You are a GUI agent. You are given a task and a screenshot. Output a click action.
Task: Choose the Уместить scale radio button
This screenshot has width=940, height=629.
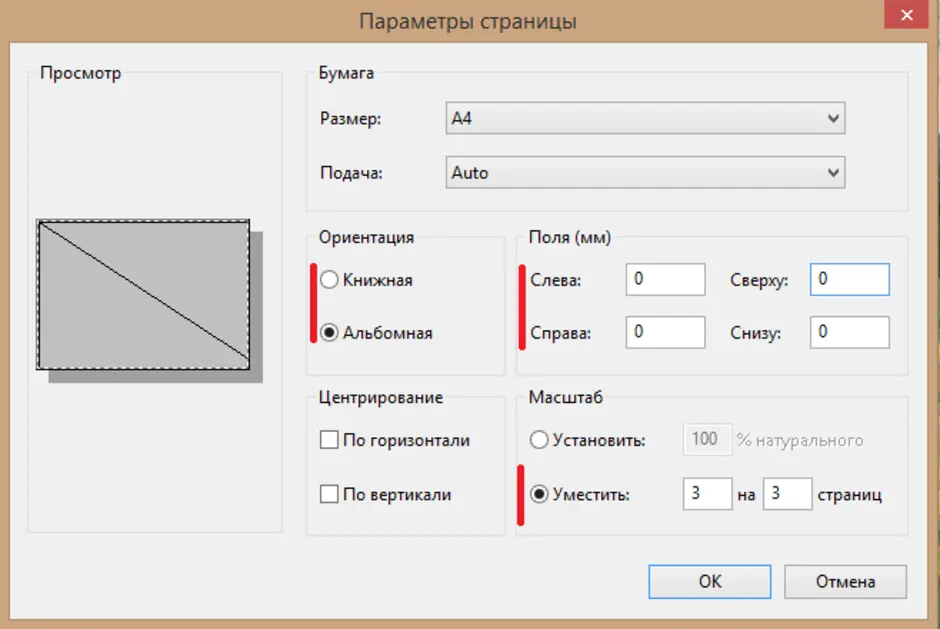(x=539, y=494)
